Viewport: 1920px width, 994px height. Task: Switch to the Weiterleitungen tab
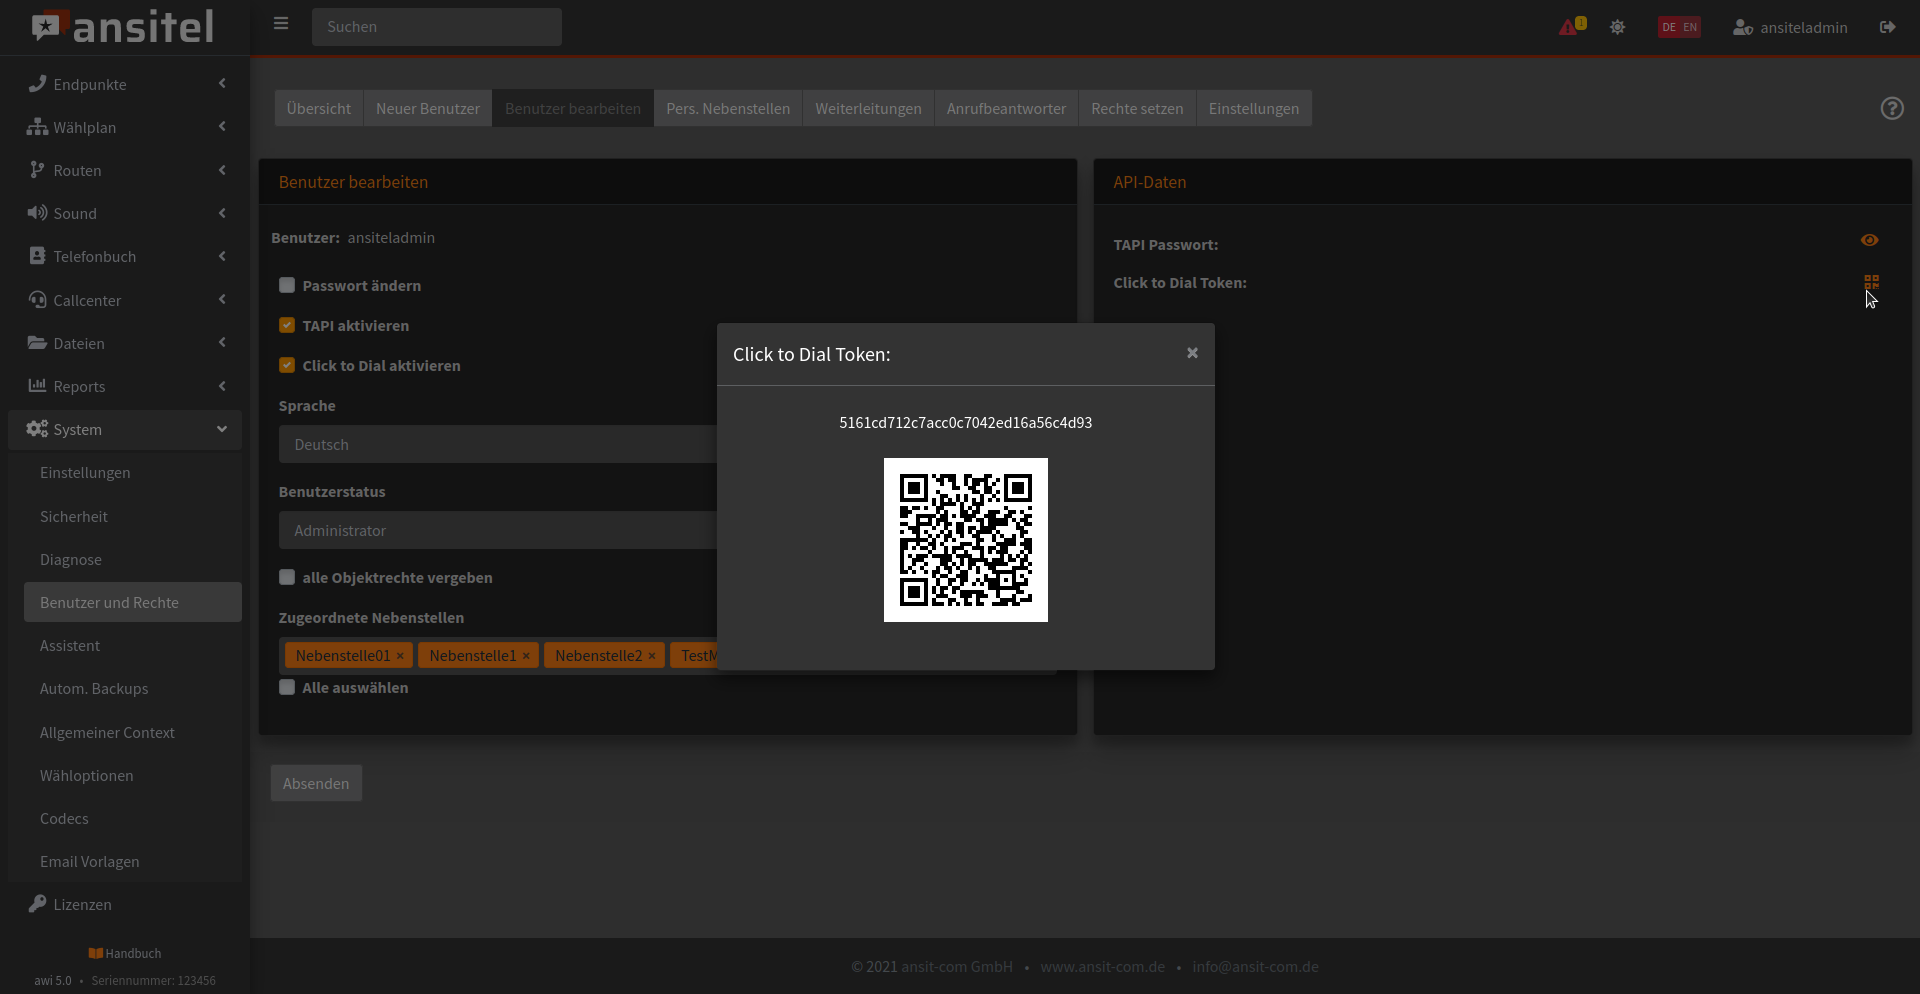tap(867, 109)
